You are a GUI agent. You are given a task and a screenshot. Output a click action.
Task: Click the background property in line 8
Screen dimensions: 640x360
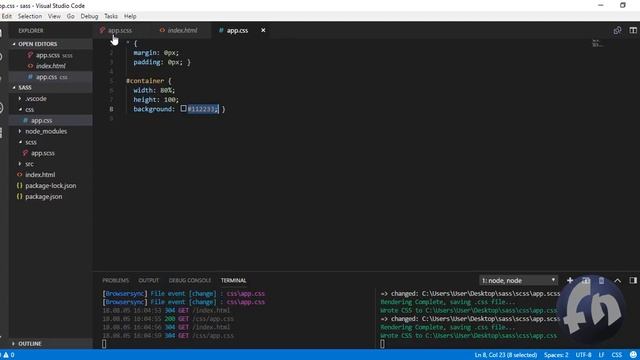coord(154,109)
